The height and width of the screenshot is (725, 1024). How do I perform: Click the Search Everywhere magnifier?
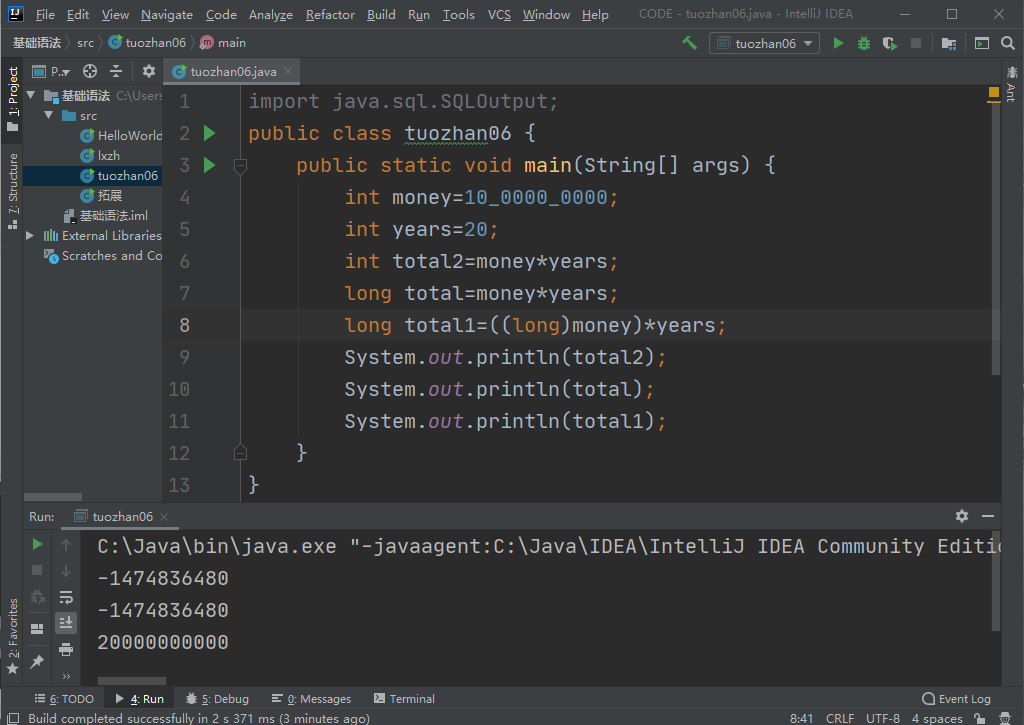coord(1008,43)
